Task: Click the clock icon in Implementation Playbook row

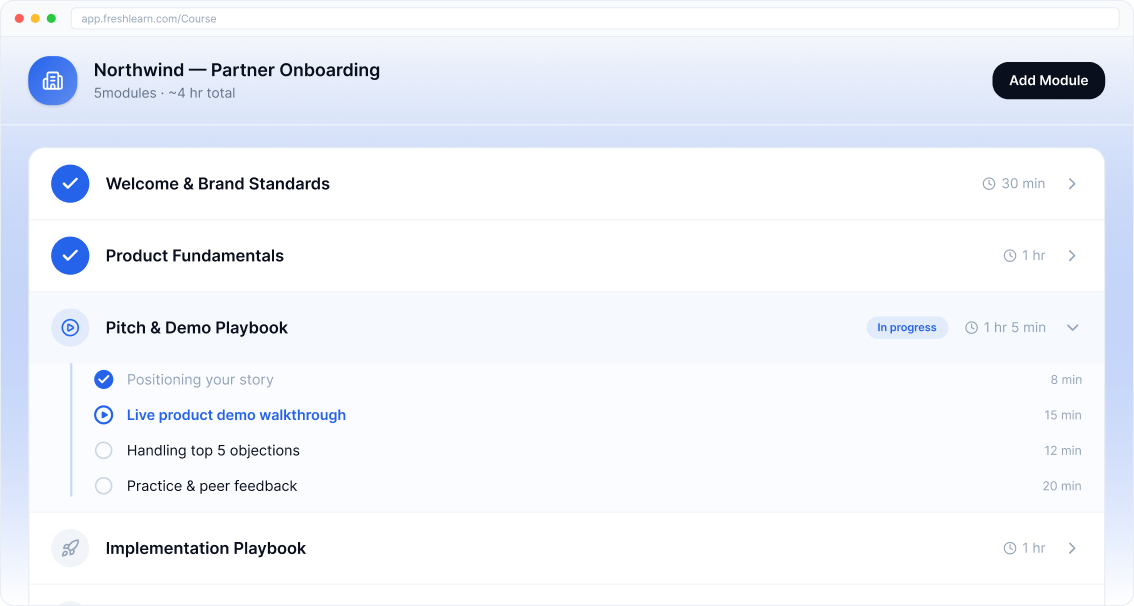Action: click(1010, 548)
